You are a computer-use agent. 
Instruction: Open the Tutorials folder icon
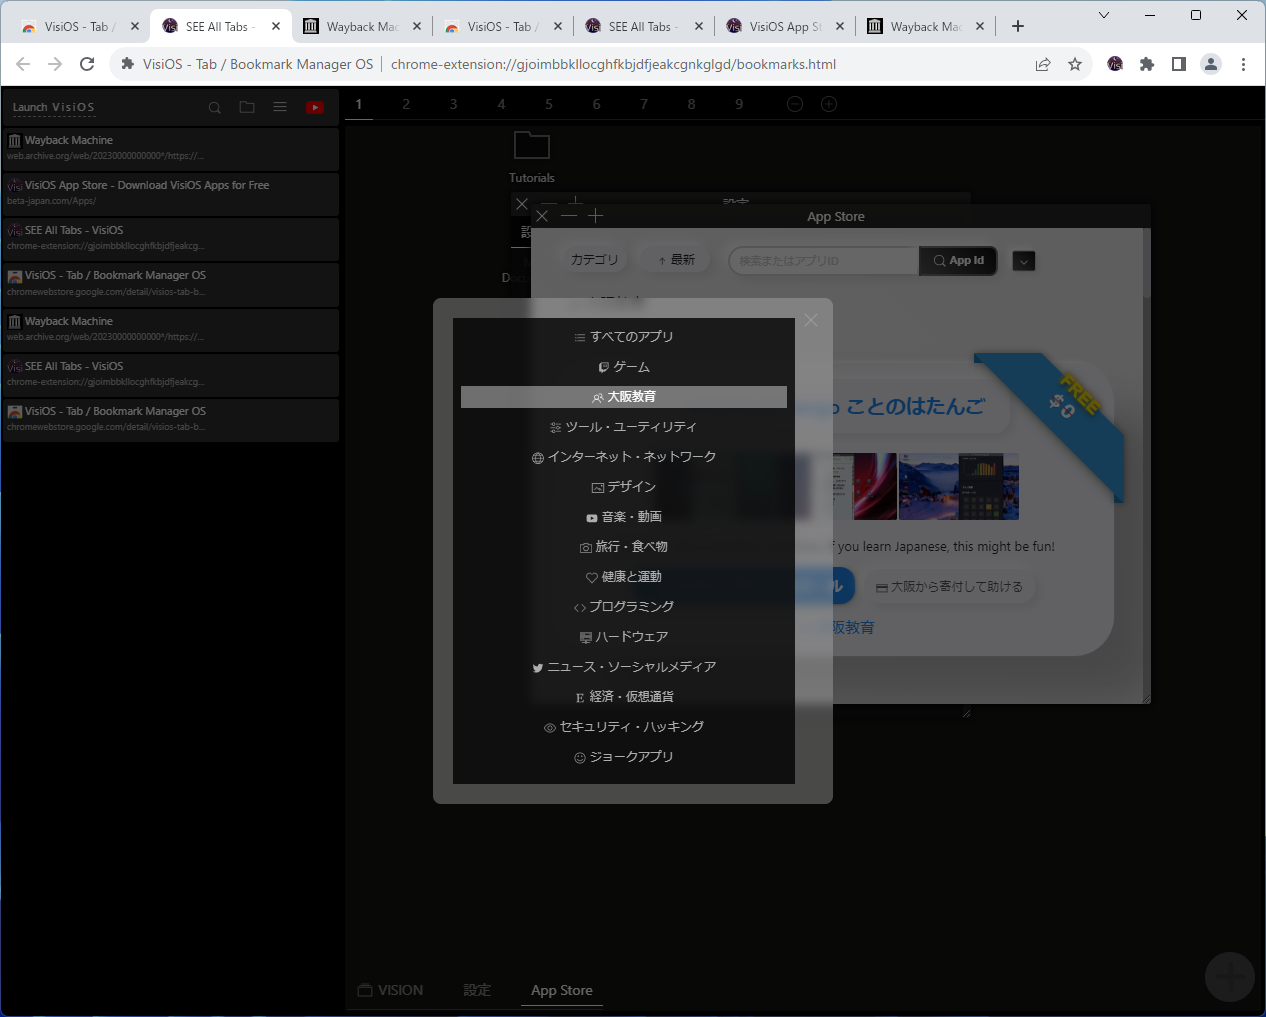point(532,146)
